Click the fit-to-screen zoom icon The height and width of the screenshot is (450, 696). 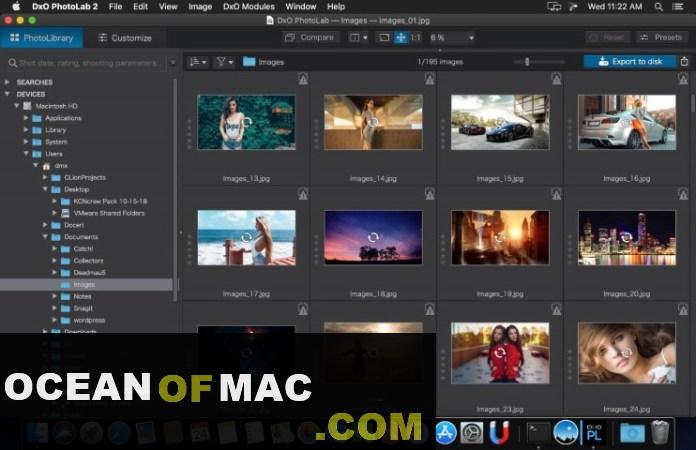coord(384,38)
